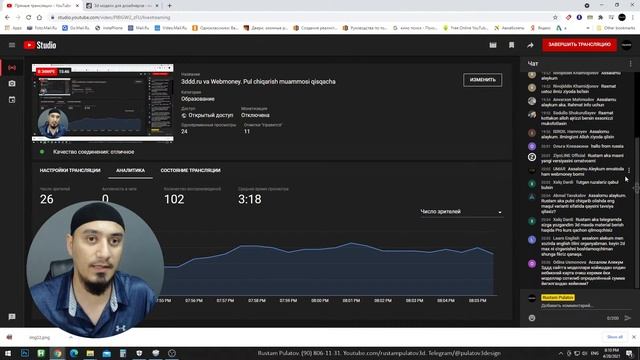
Task: Open three-dot menu on UMAR chat message
Action: point(629,170)
